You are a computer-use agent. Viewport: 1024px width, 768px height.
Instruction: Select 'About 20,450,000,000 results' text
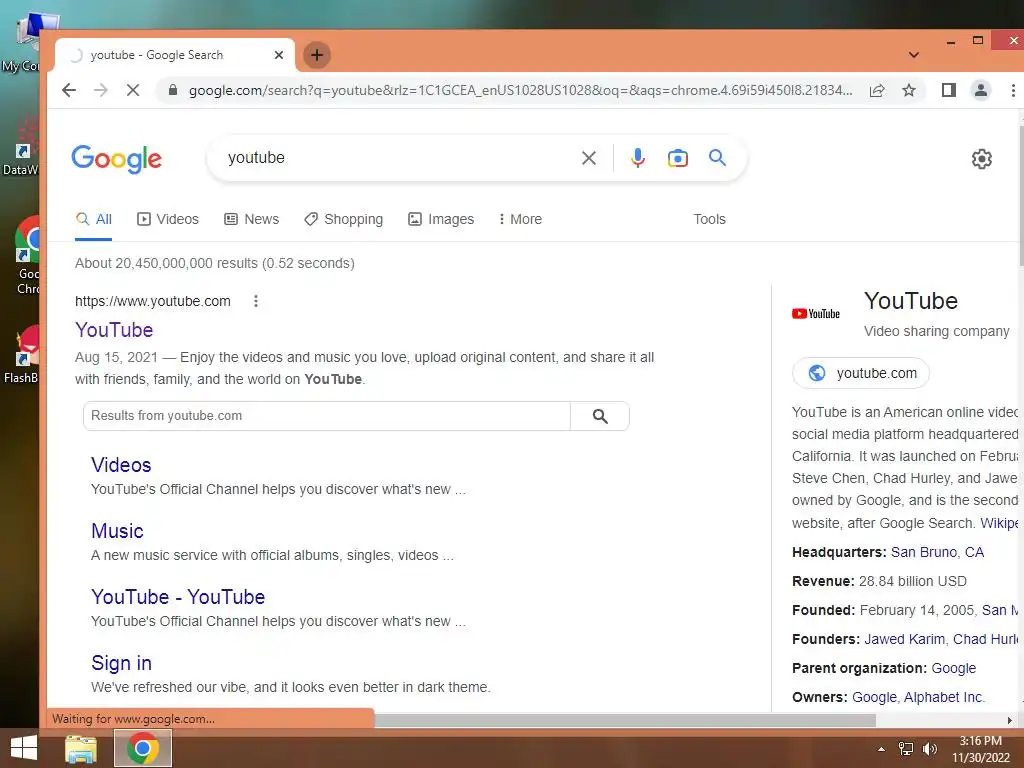tap(167, 263)
